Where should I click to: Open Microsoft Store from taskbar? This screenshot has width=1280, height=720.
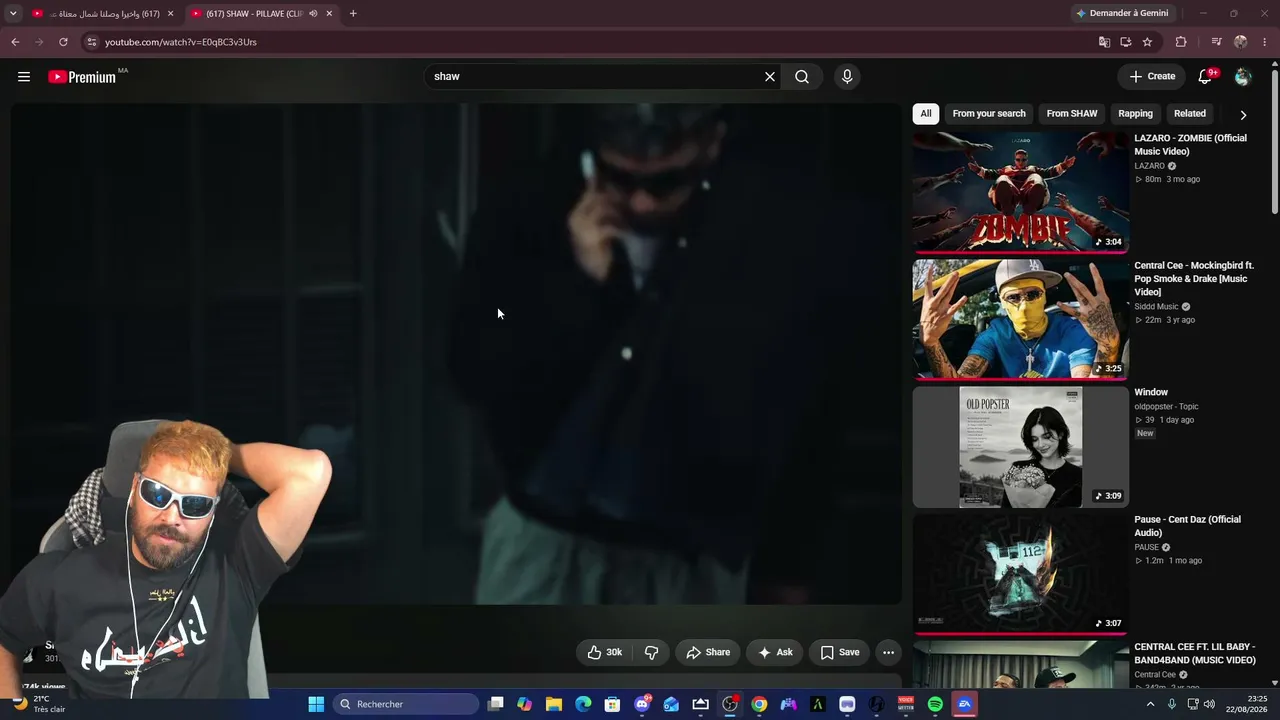613,704
